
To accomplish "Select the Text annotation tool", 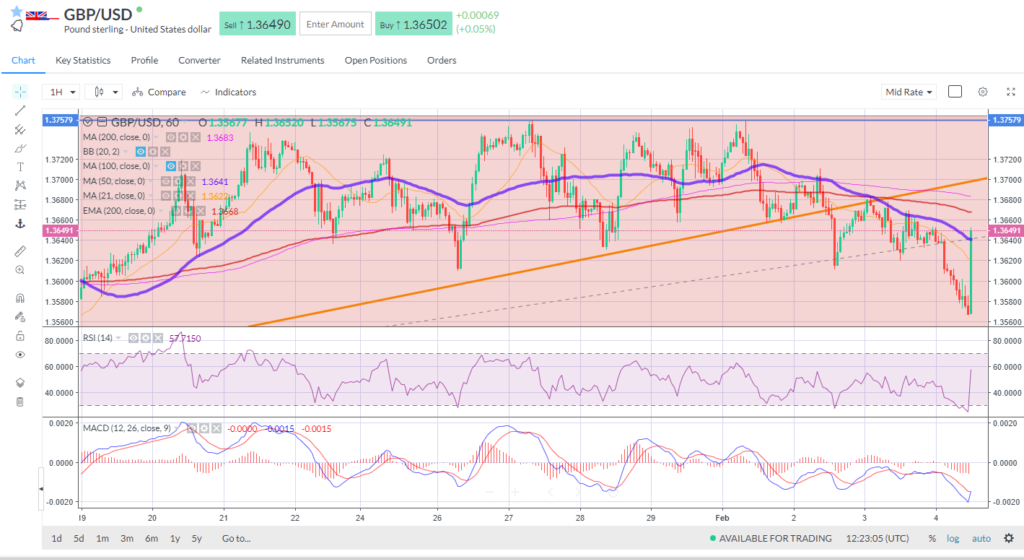I will click(x=19, y=167).
